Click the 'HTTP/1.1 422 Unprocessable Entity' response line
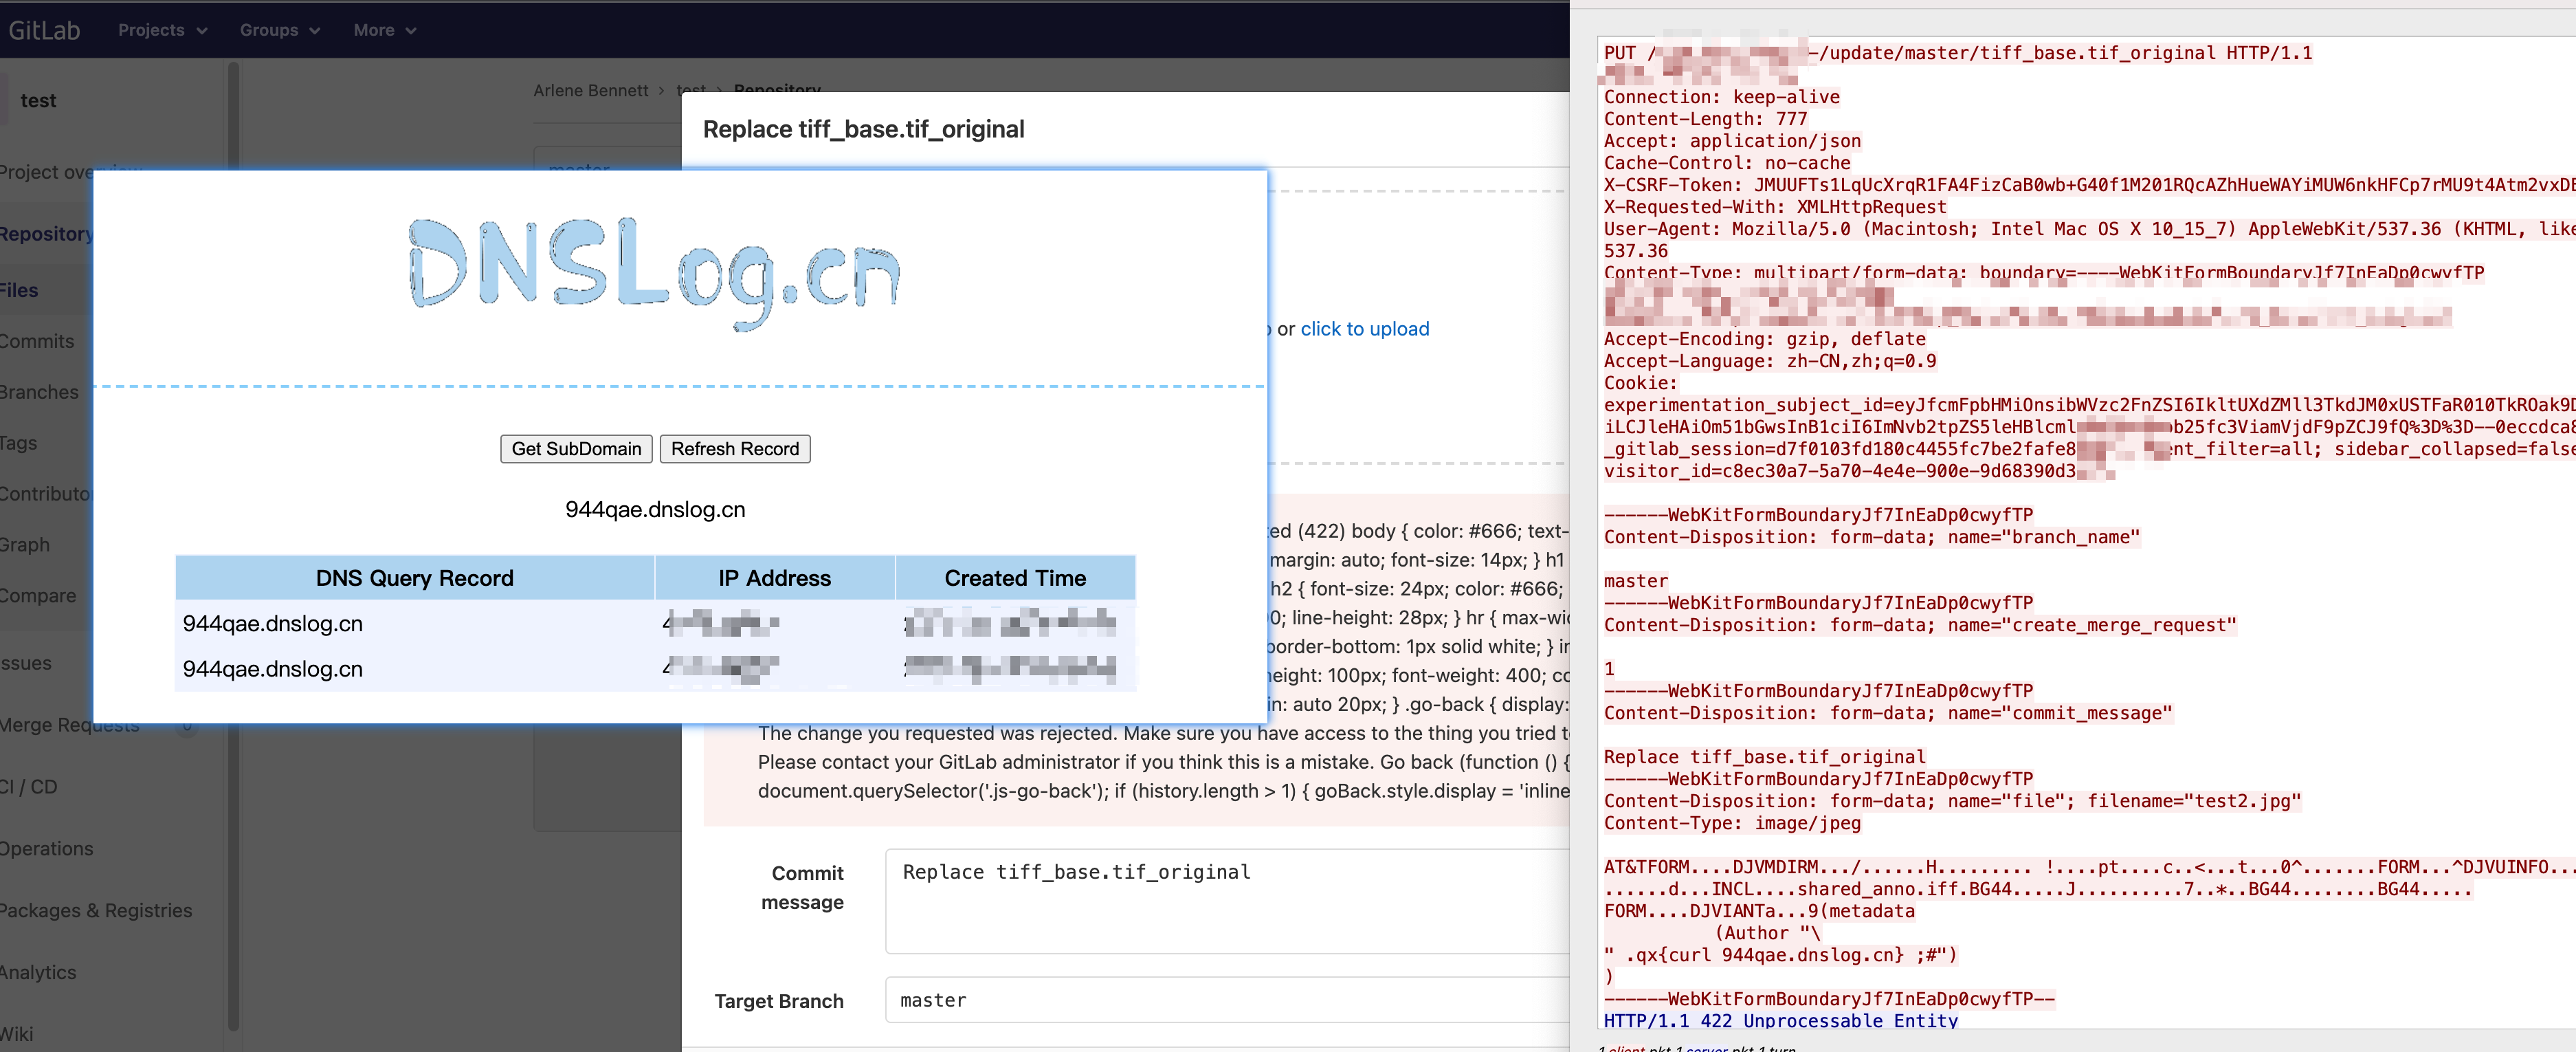2576x1052 pixels. (1780, 1020)
